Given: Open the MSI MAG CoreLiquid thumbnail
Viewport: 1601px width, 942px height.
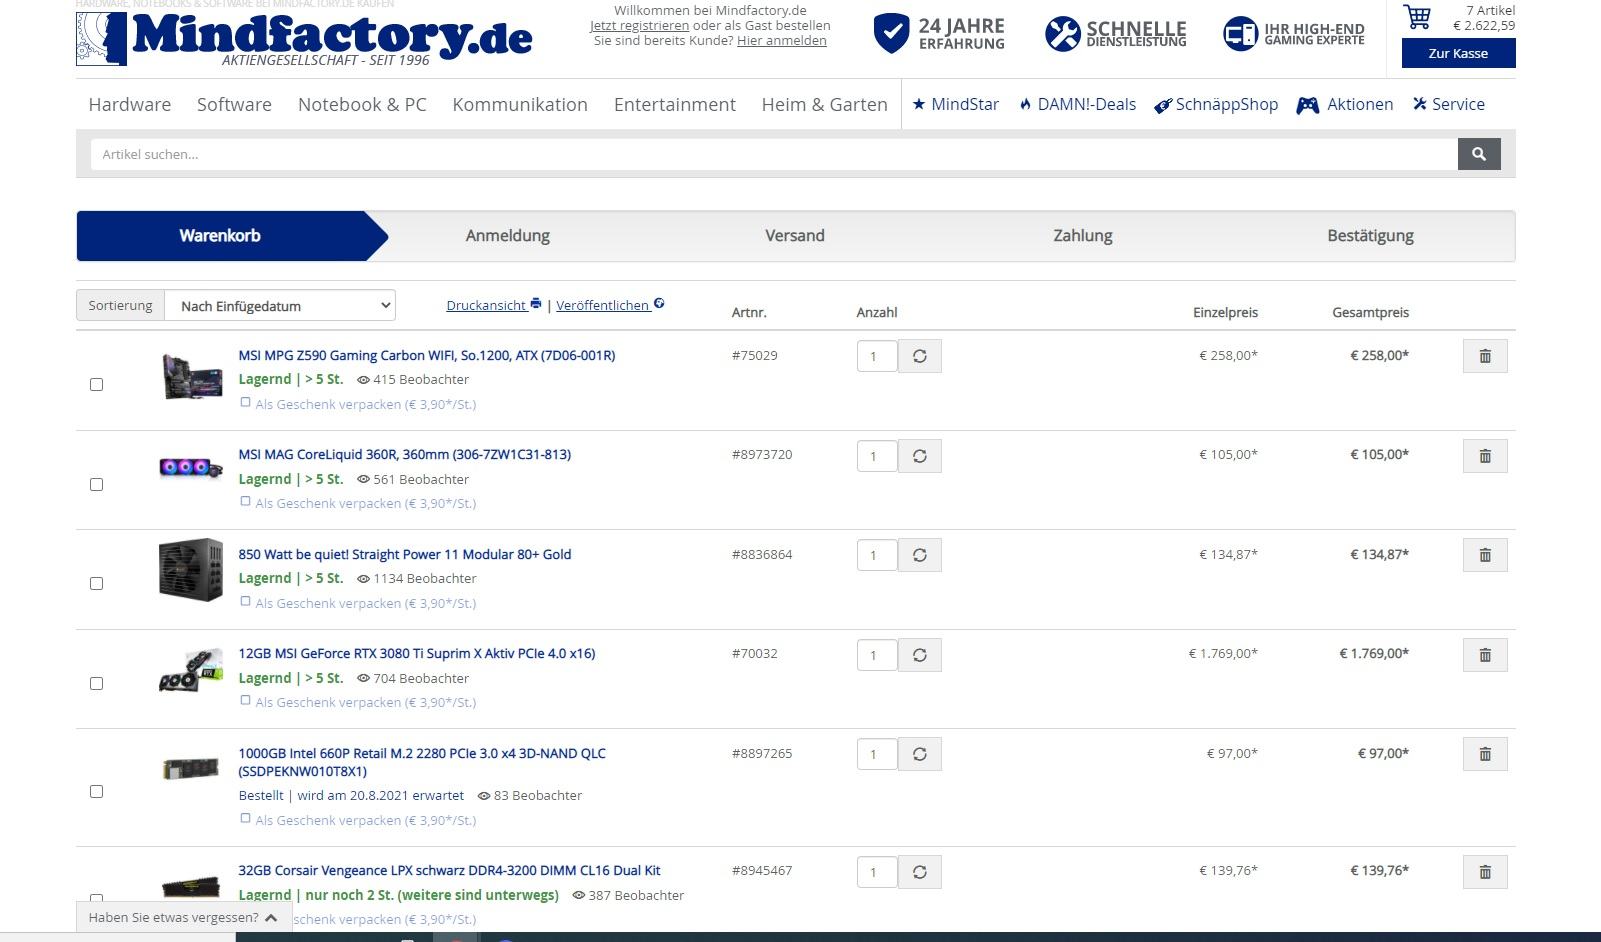Looking at the screenshot, I should [x=190, y=467].
